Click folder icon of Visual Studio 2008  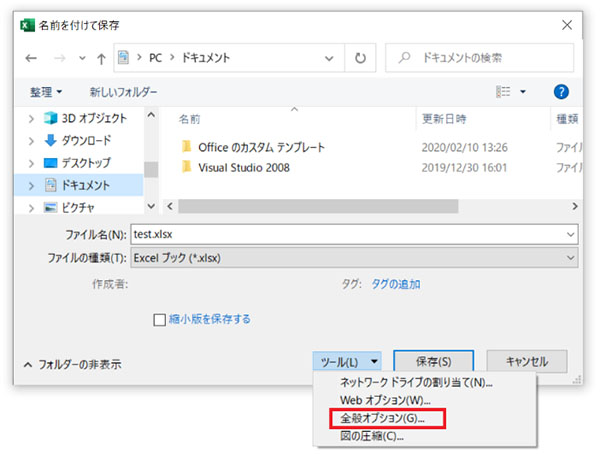pyautogui.click(x=186, y=167)
